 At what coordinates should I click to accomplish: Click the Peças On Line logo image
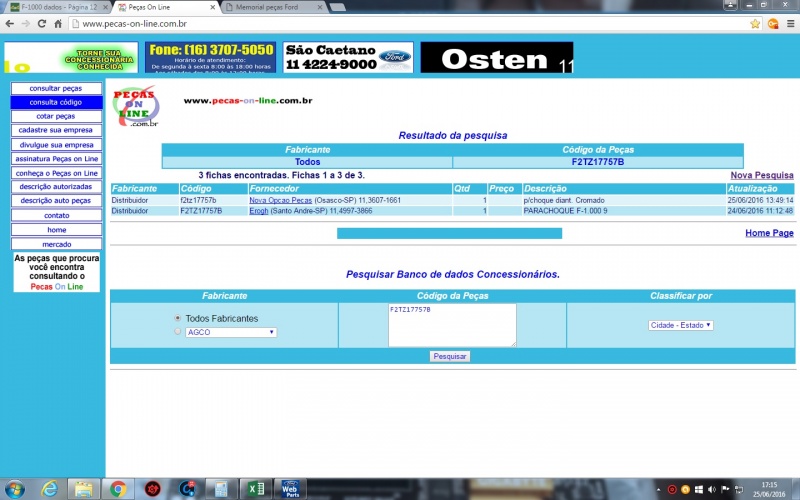coord(136,106)
